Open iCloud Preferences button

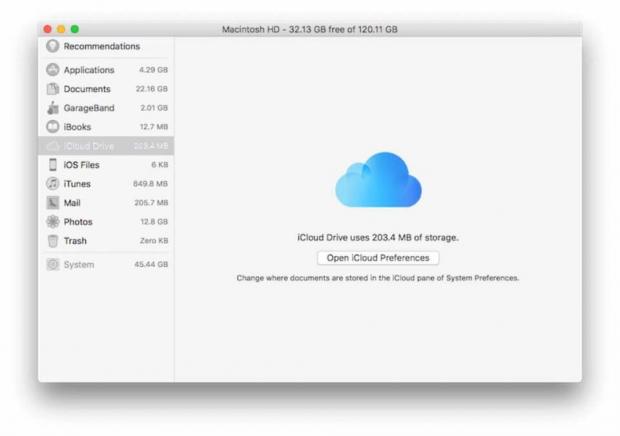coord(378,258)
